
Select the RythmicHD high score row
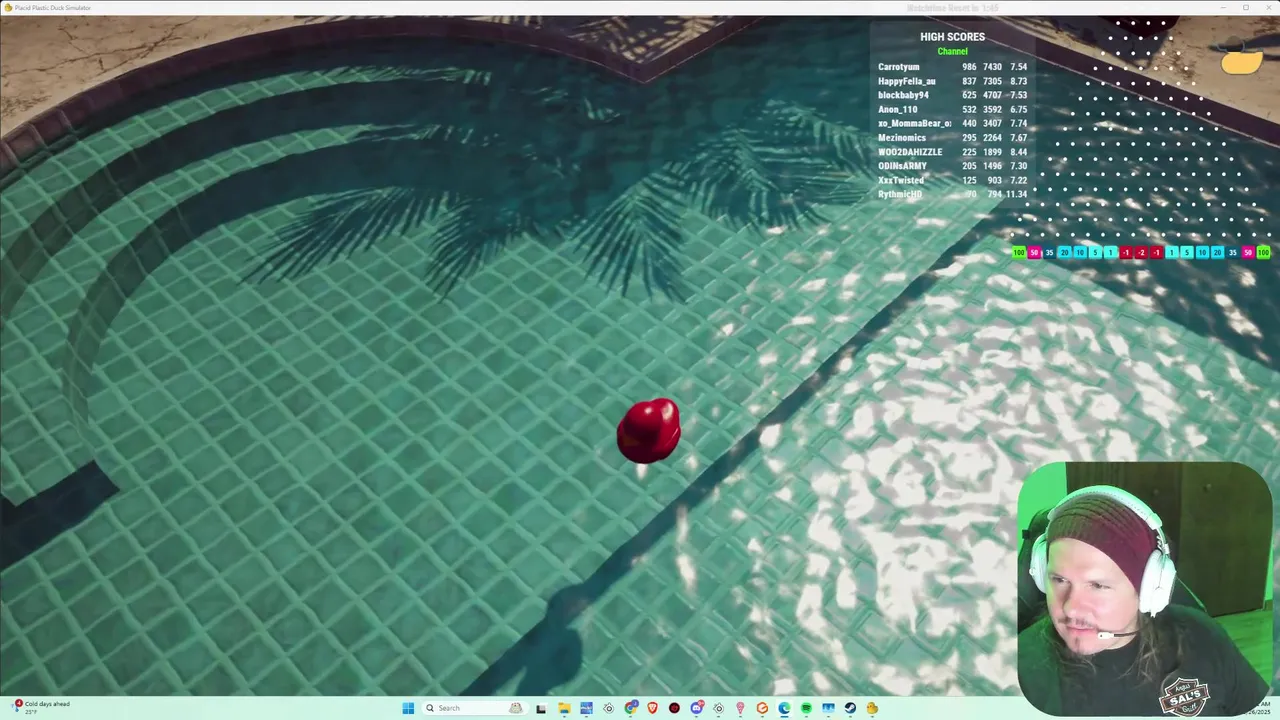coord(952,194)
